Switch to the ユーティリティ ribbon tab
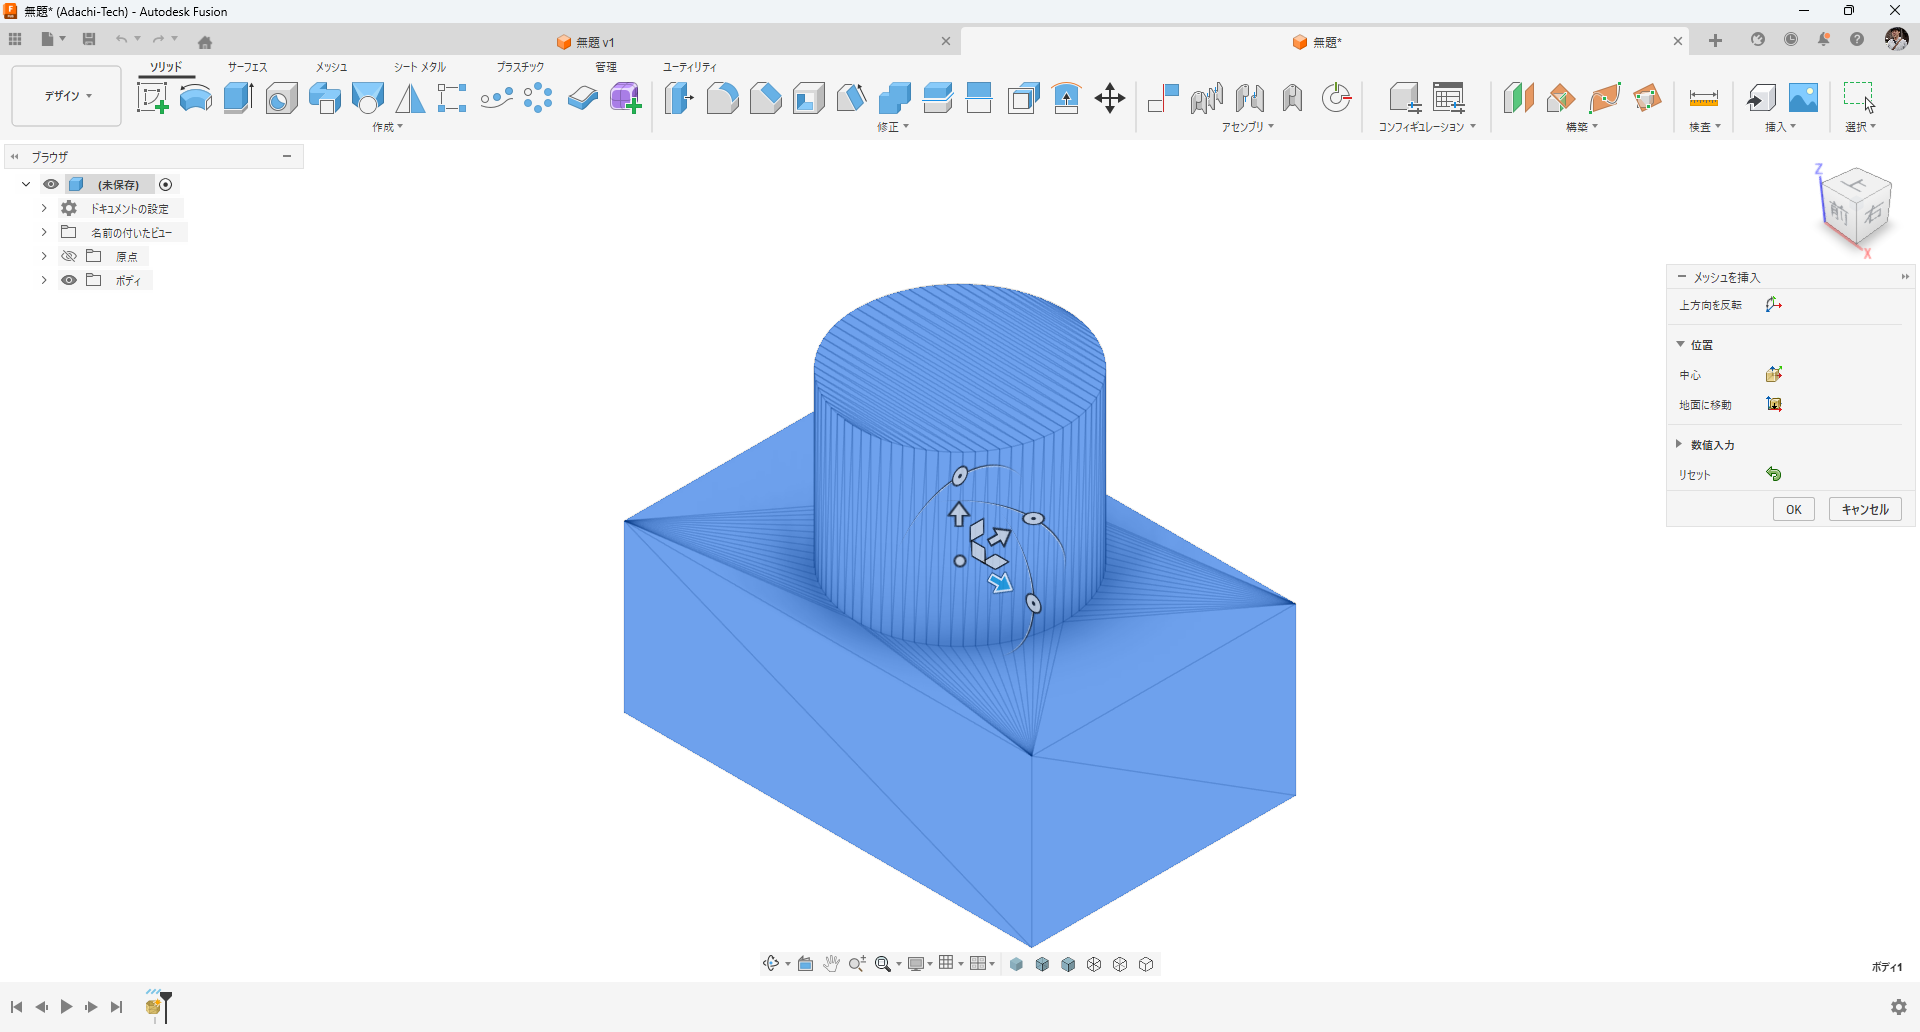This screenshot has height=1032, width=1920. 690,67
